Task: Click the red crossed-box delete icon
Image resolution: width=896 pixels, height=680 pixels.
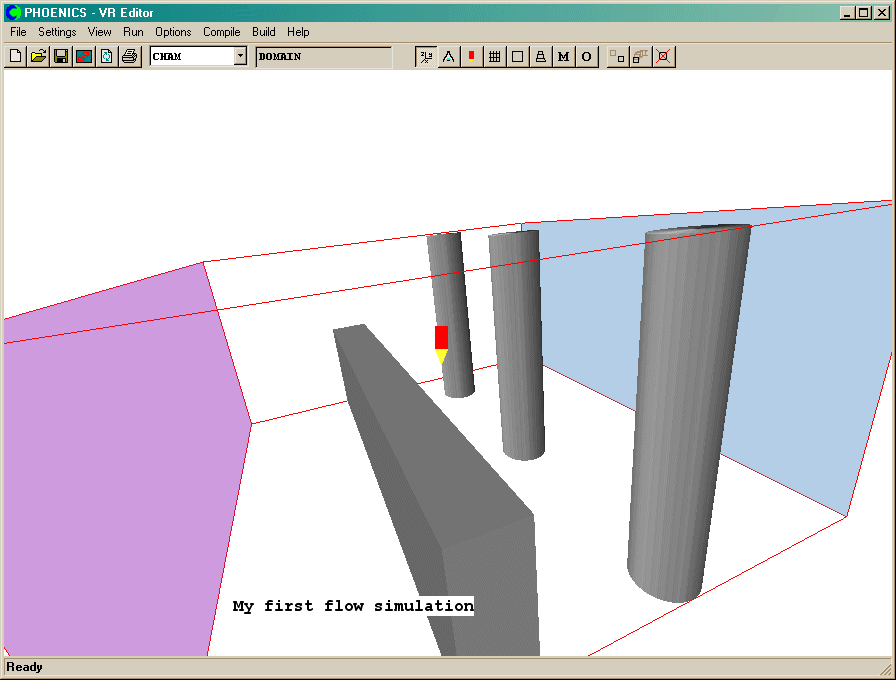Action: 662,57
